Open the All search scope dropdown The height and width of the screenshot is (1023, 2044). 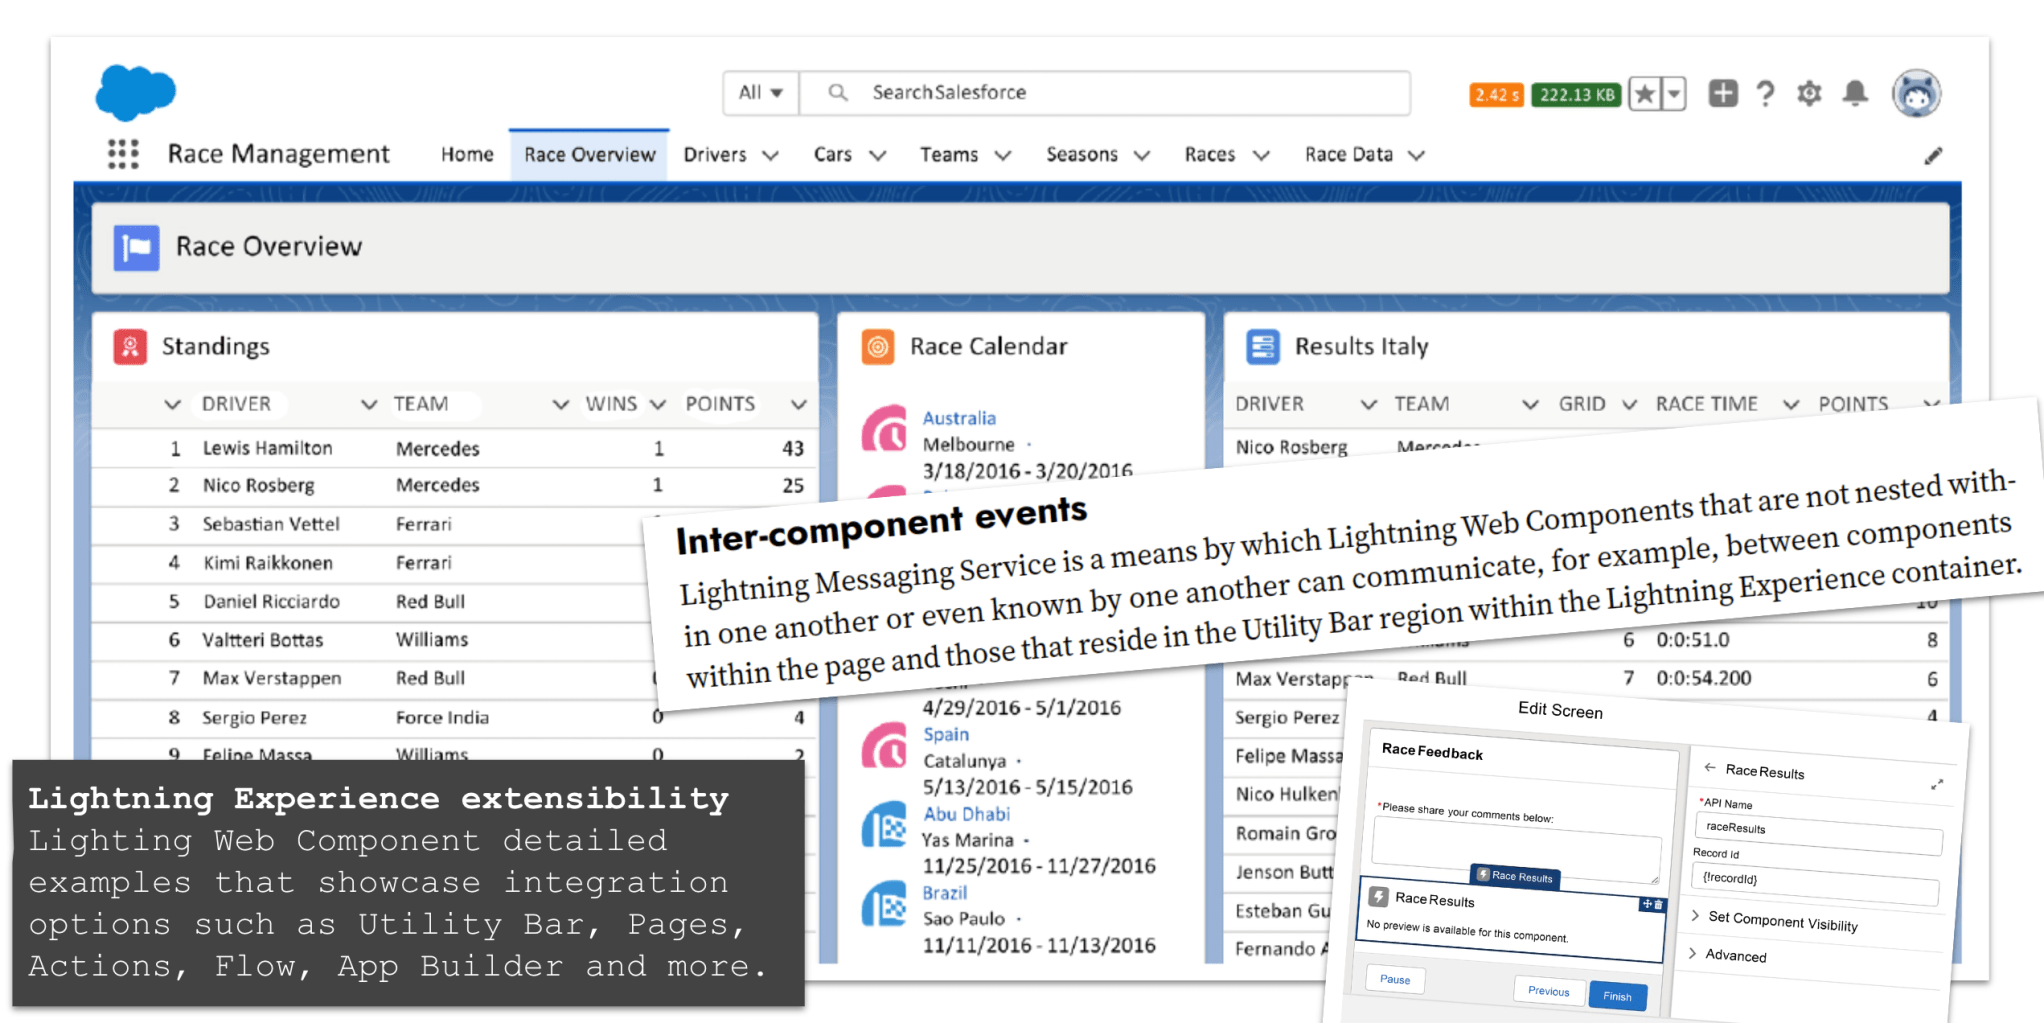coord(760,92)
